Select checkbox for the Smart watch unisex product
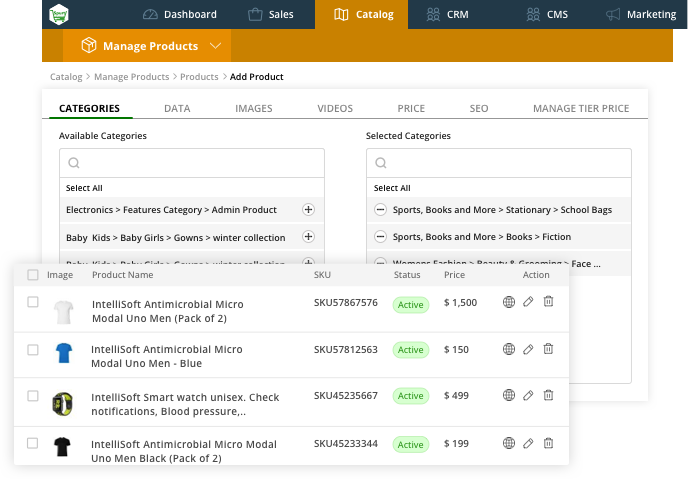This screenshot has height=479, width=688. click(33, 396)
